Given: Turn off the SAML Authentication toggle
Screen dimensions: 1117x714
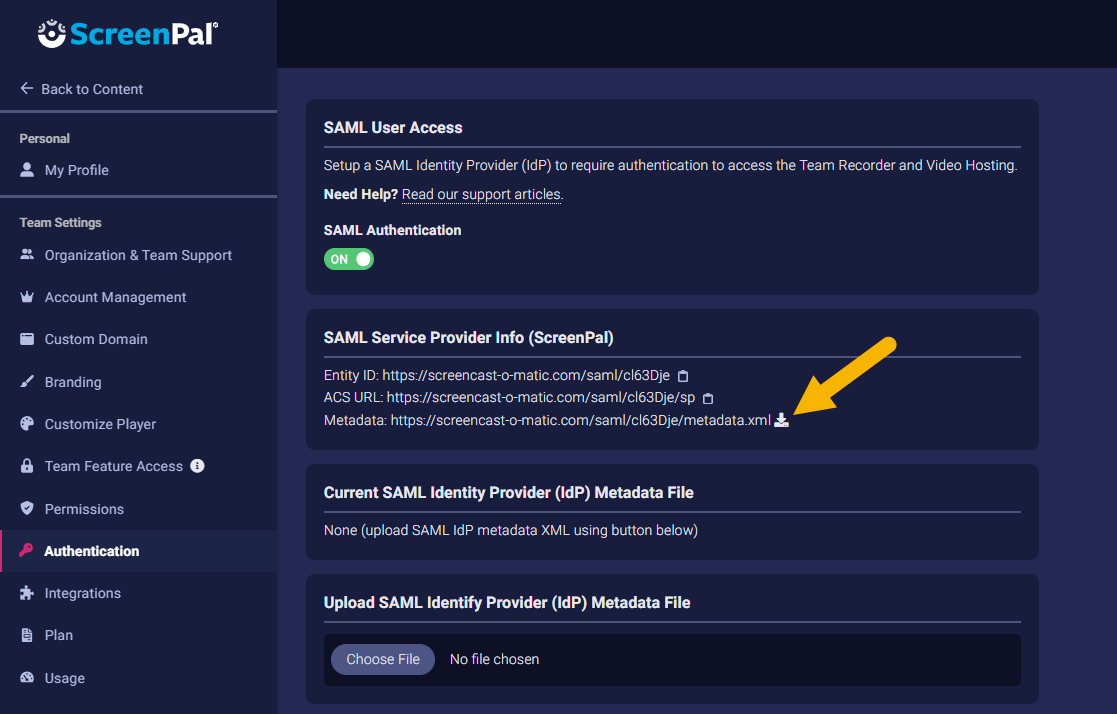Looking at the screenshot, I should click(x=348, y=259).
